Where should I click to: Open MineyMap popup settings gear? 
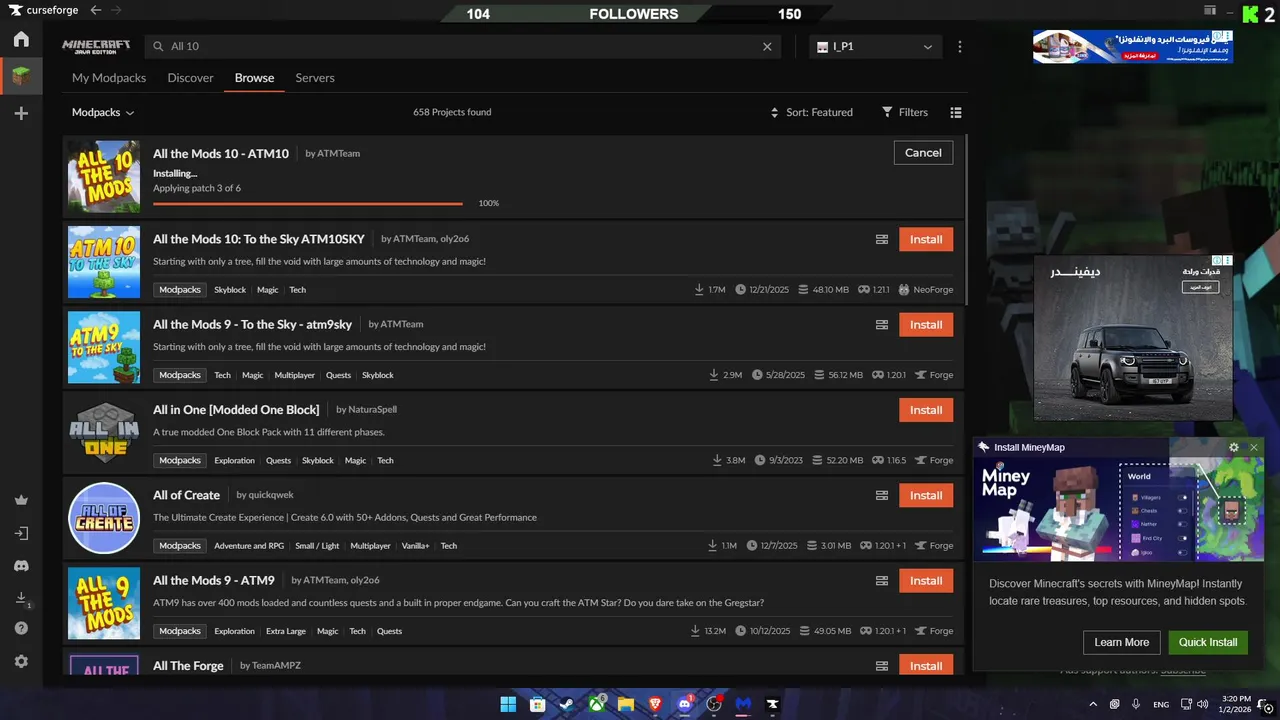pyautogui.click(x=1234, y=448)
